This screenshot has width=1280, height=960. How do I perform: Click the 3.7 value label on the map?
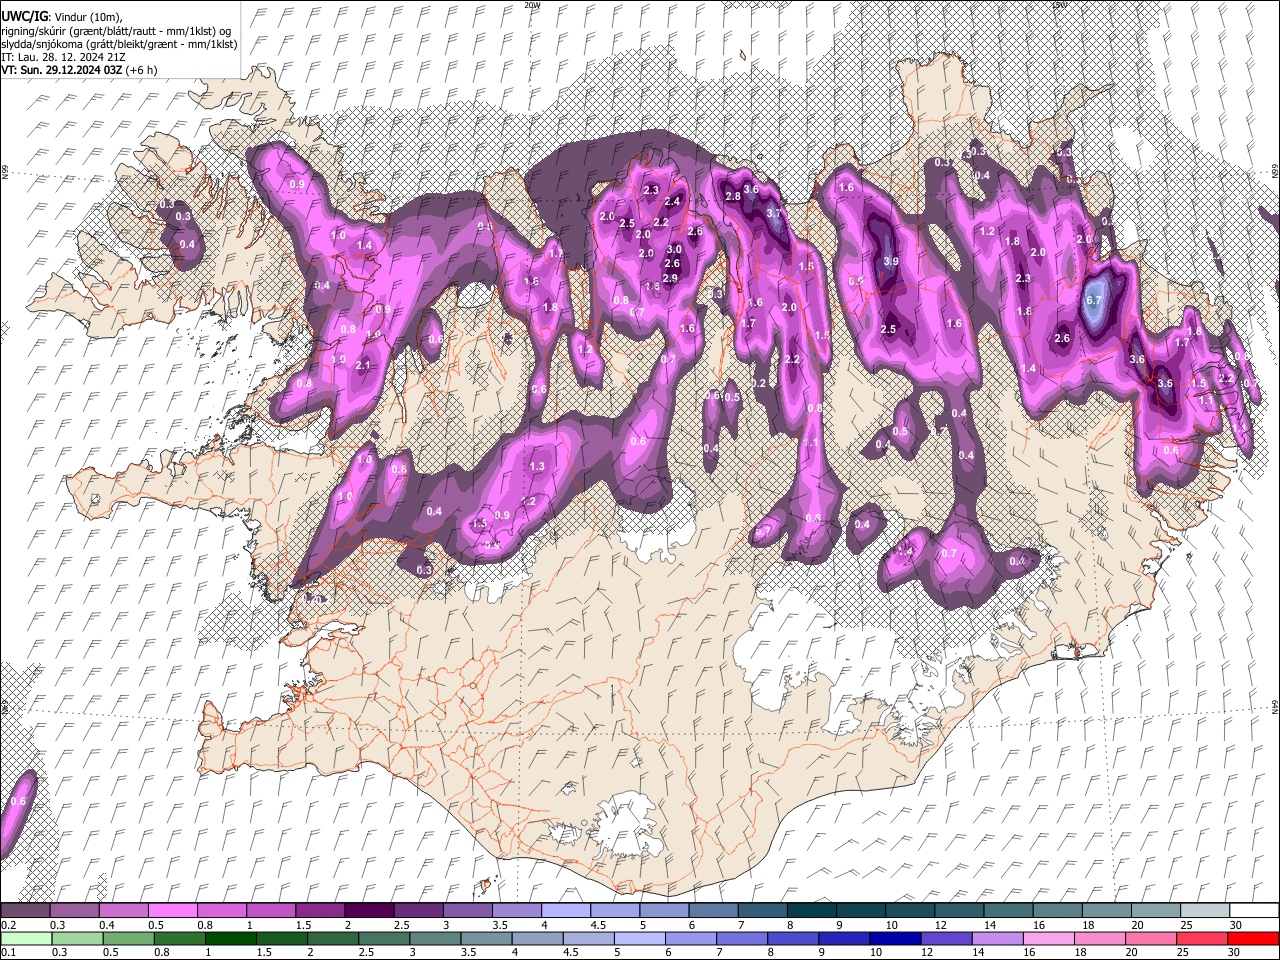click(x=773, y=213)
